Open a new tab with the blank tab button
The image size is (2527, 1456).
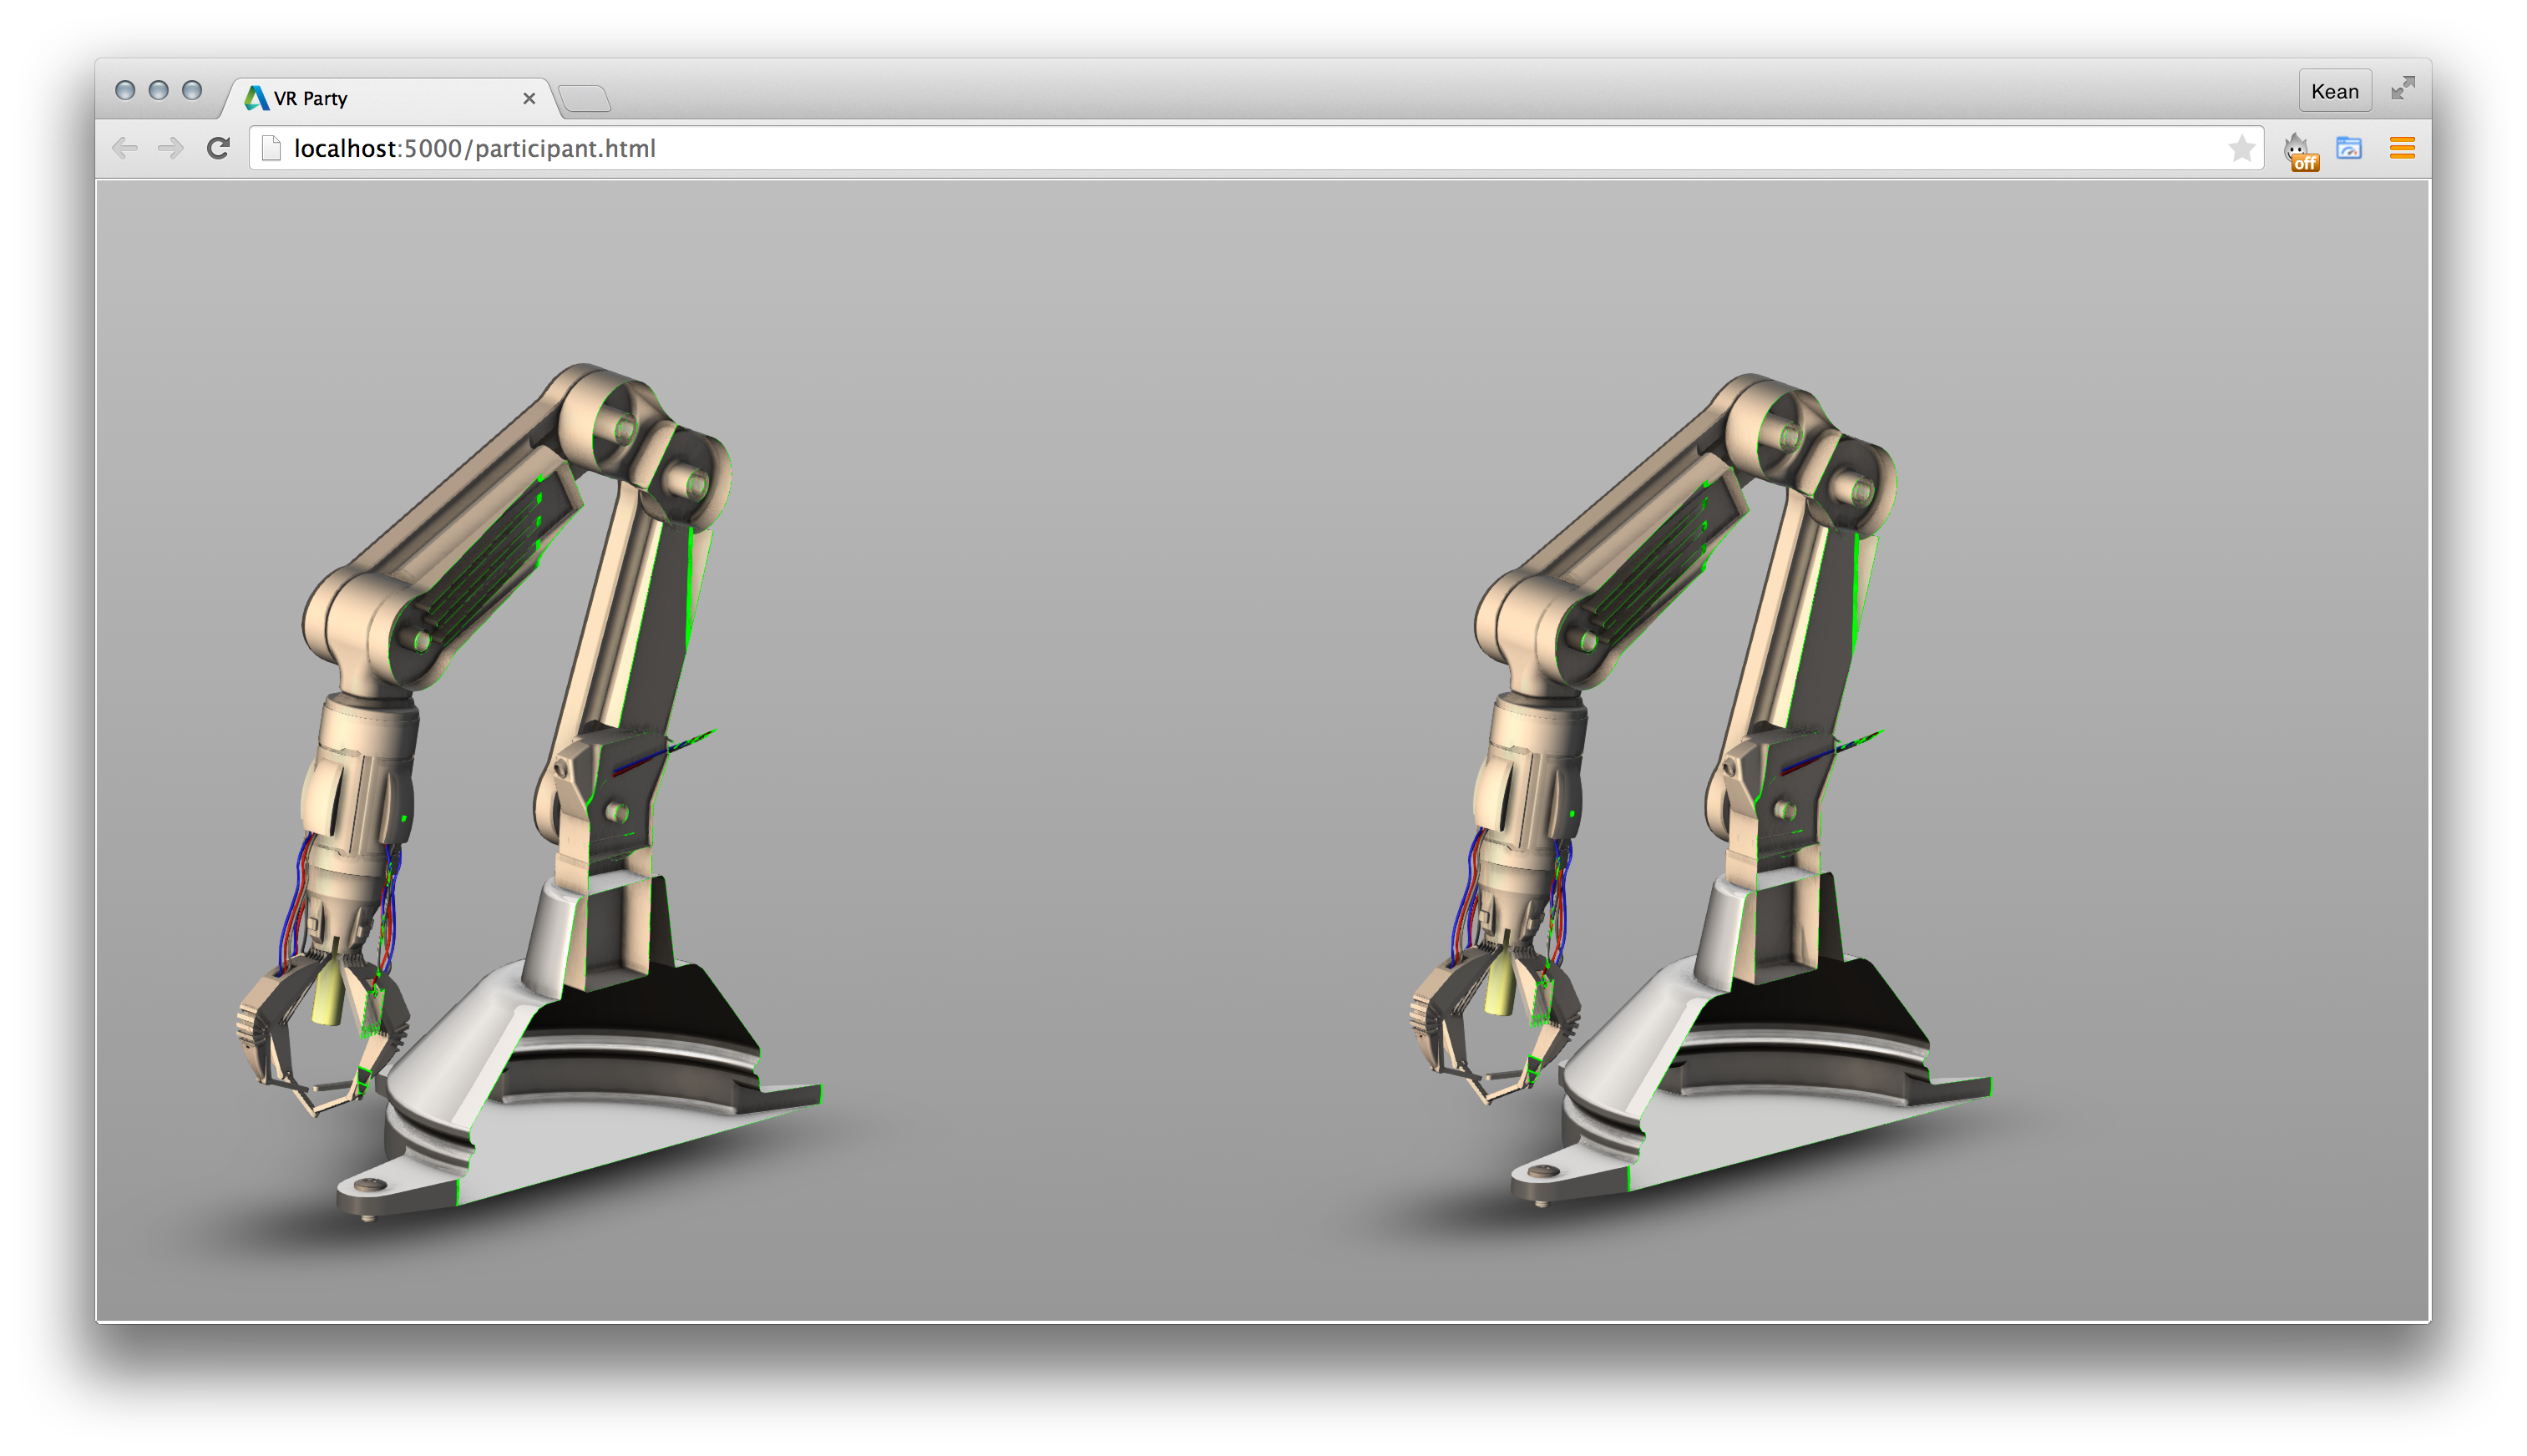click(x=585, y=98)
